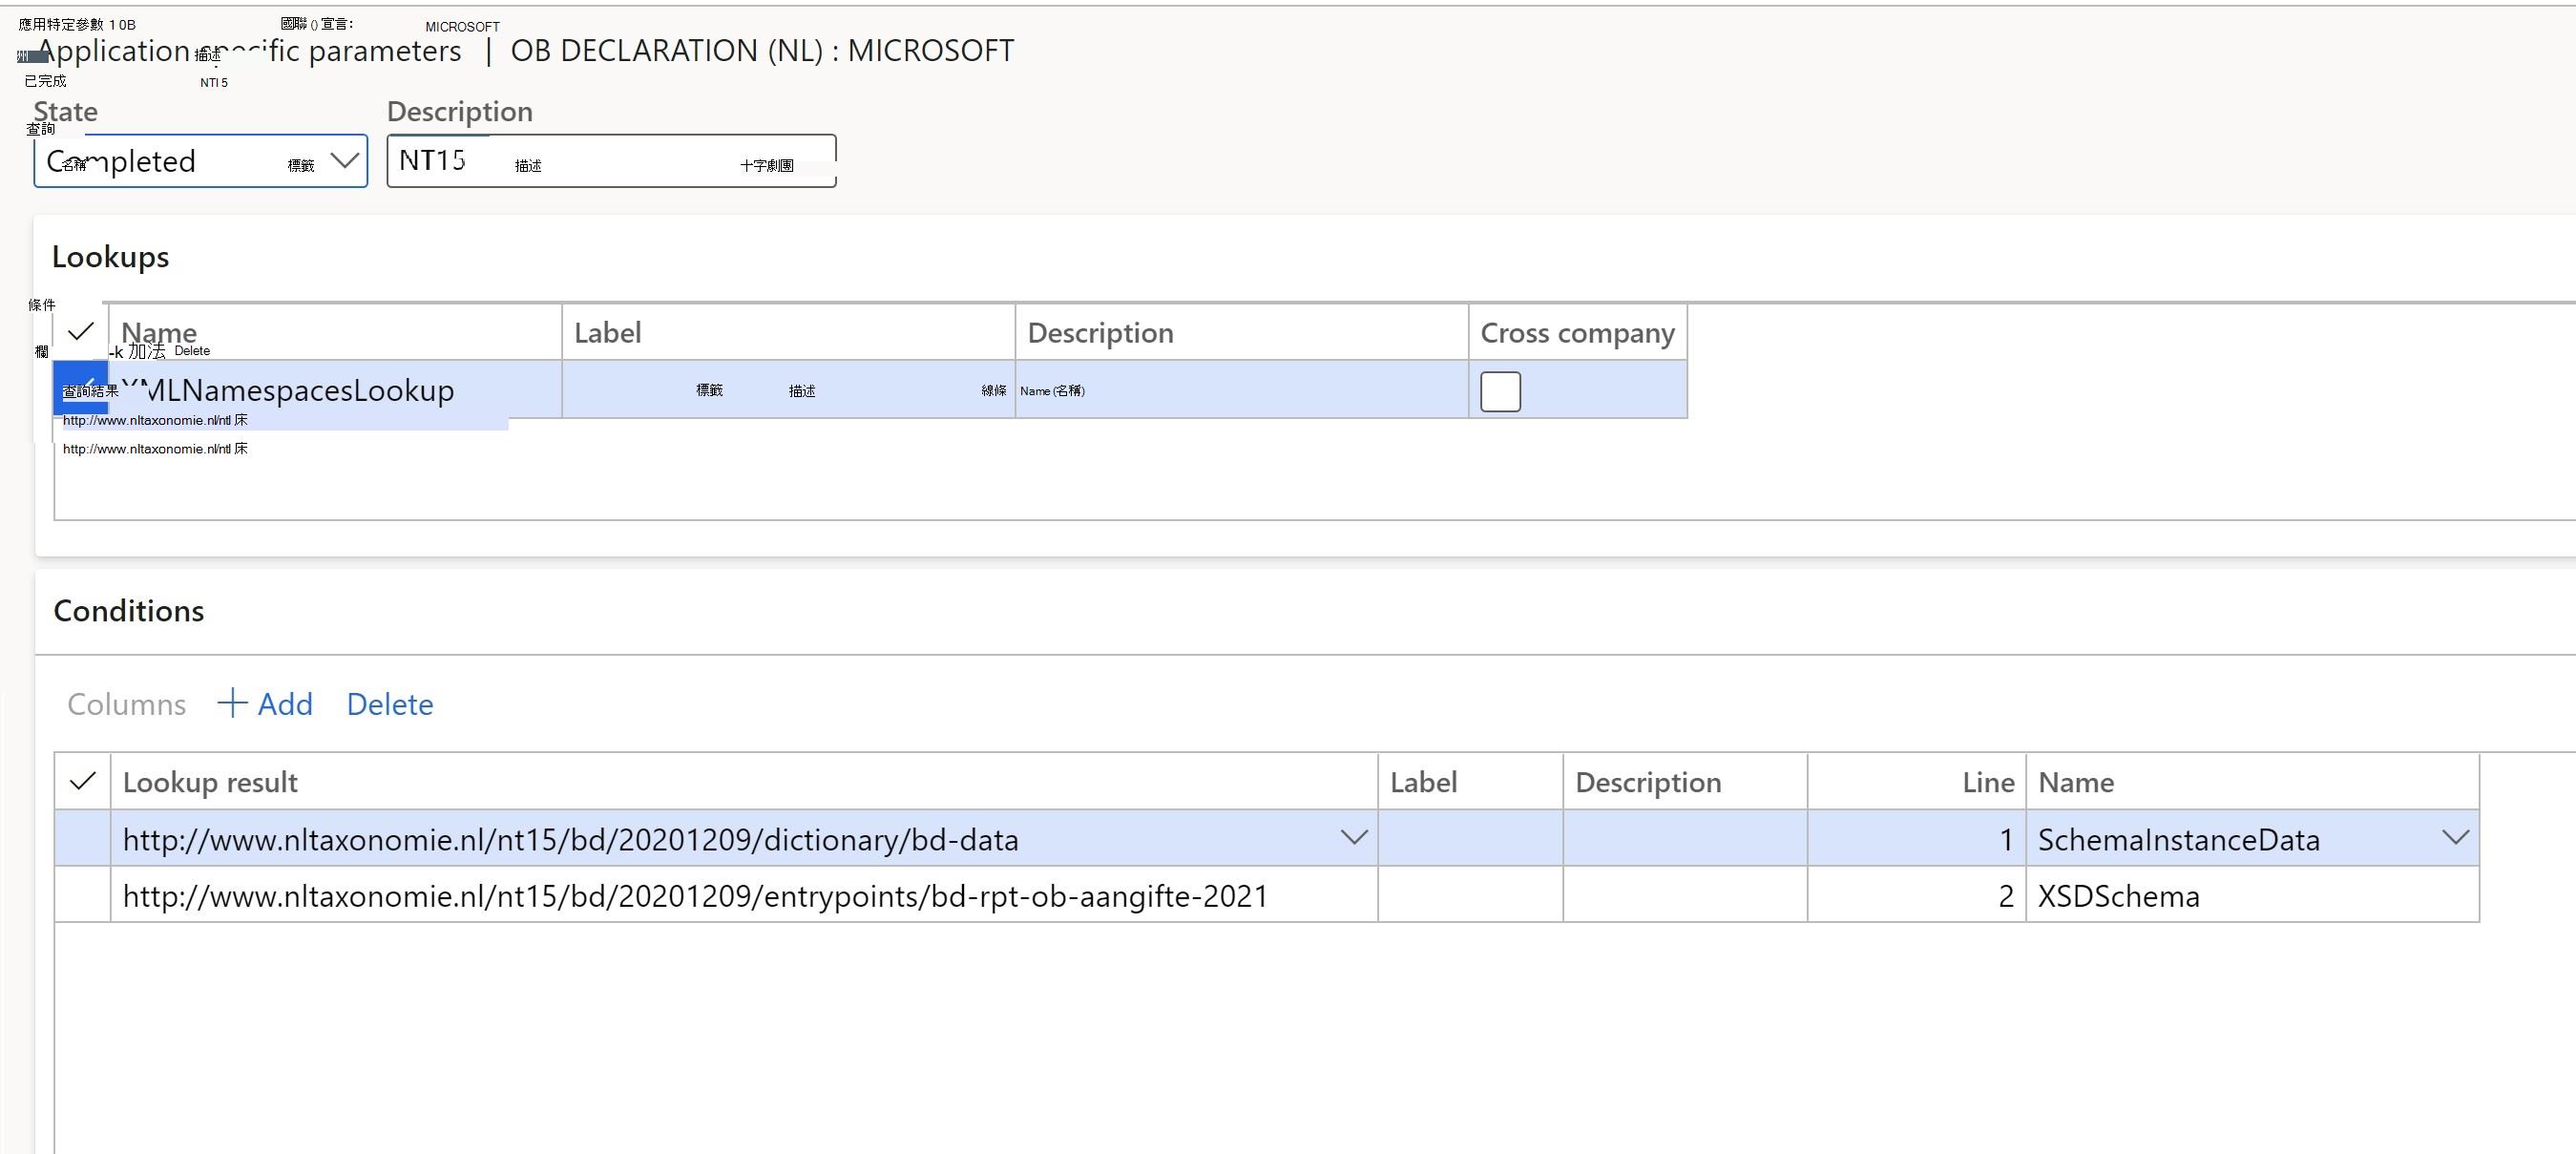The image size is (2576, 1154).
Task: Click the XSDSchema name cell
Action: tap(2252, 895)
